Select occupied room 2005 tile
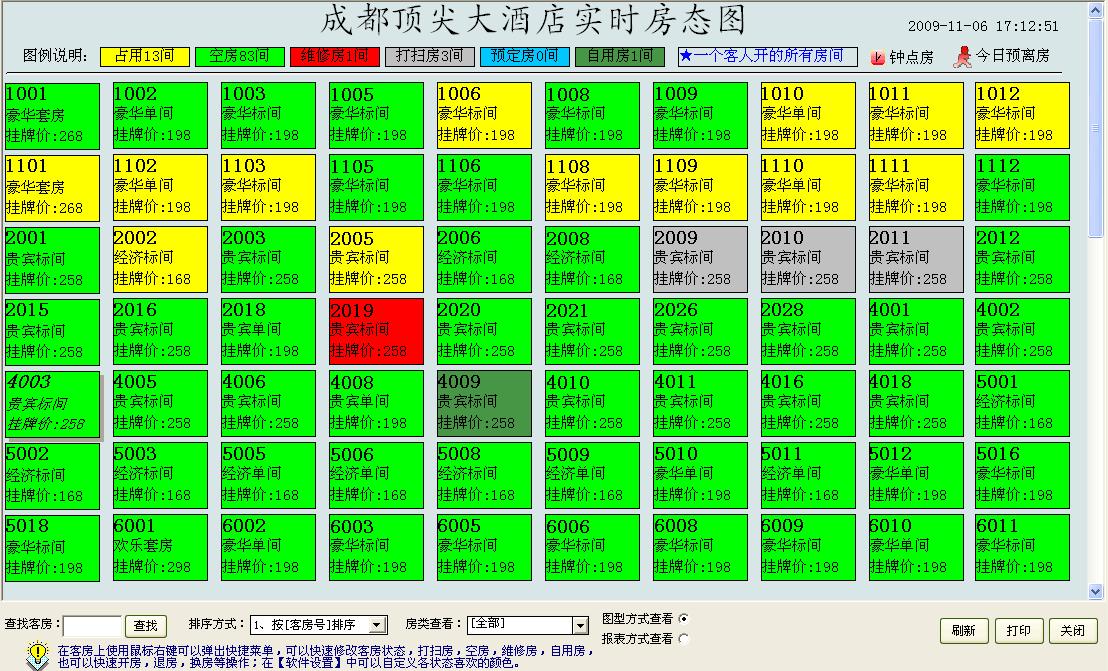 click(x=377, y=259)
